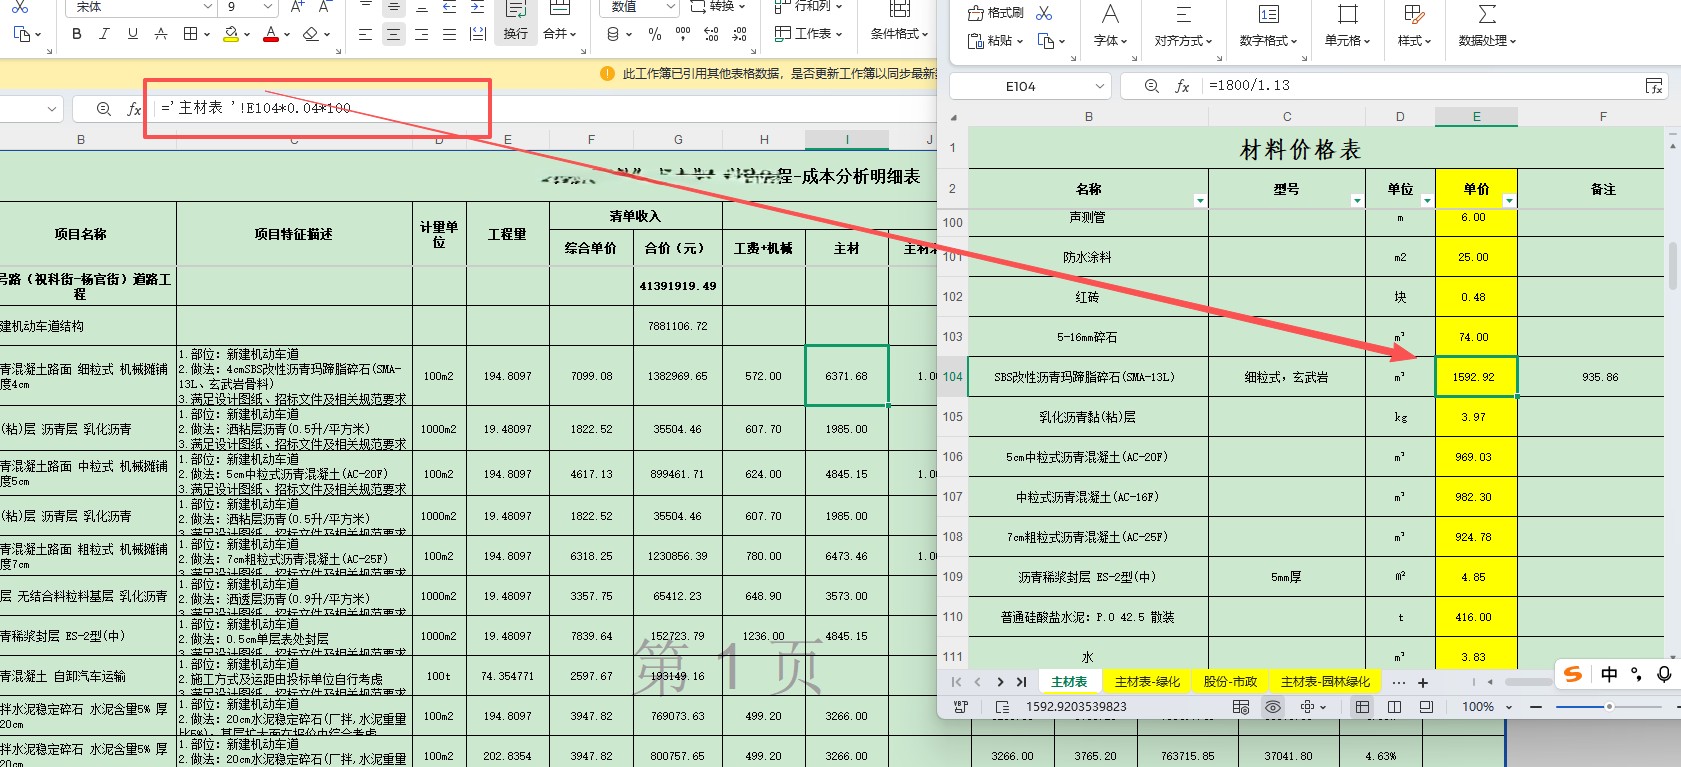Open the 名称 column filter dropdown
Image resolution: width=1681 pixels, height=767 pixels.
(x=1200, y=201)
